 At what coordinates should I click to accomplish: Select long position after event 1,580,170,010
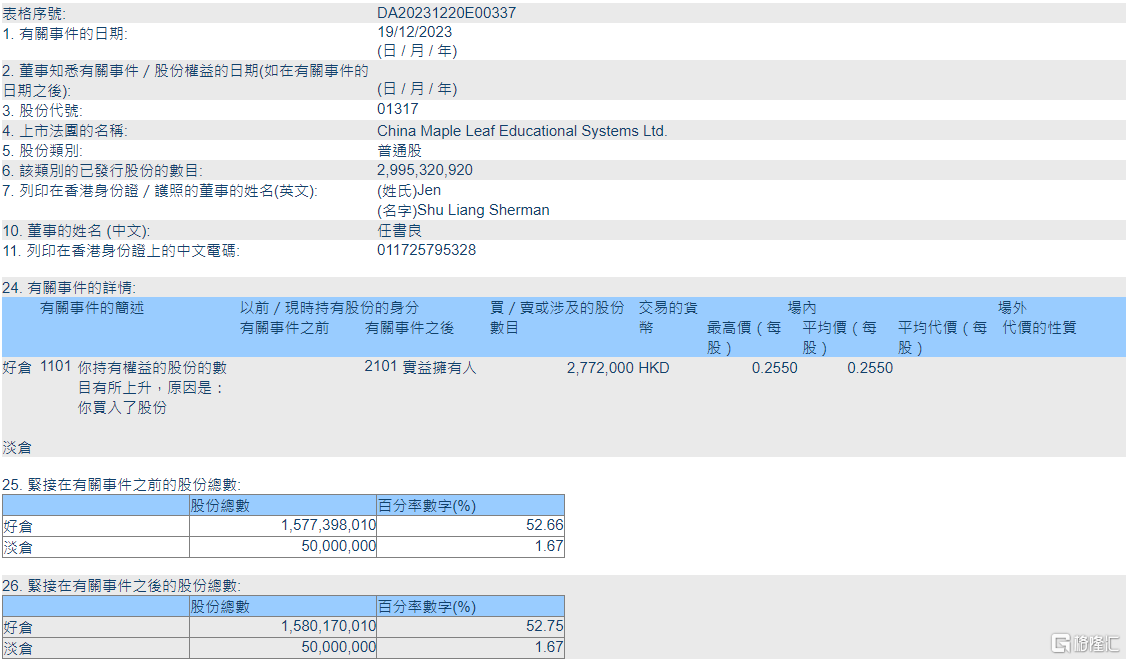click(x=328, y=626)
